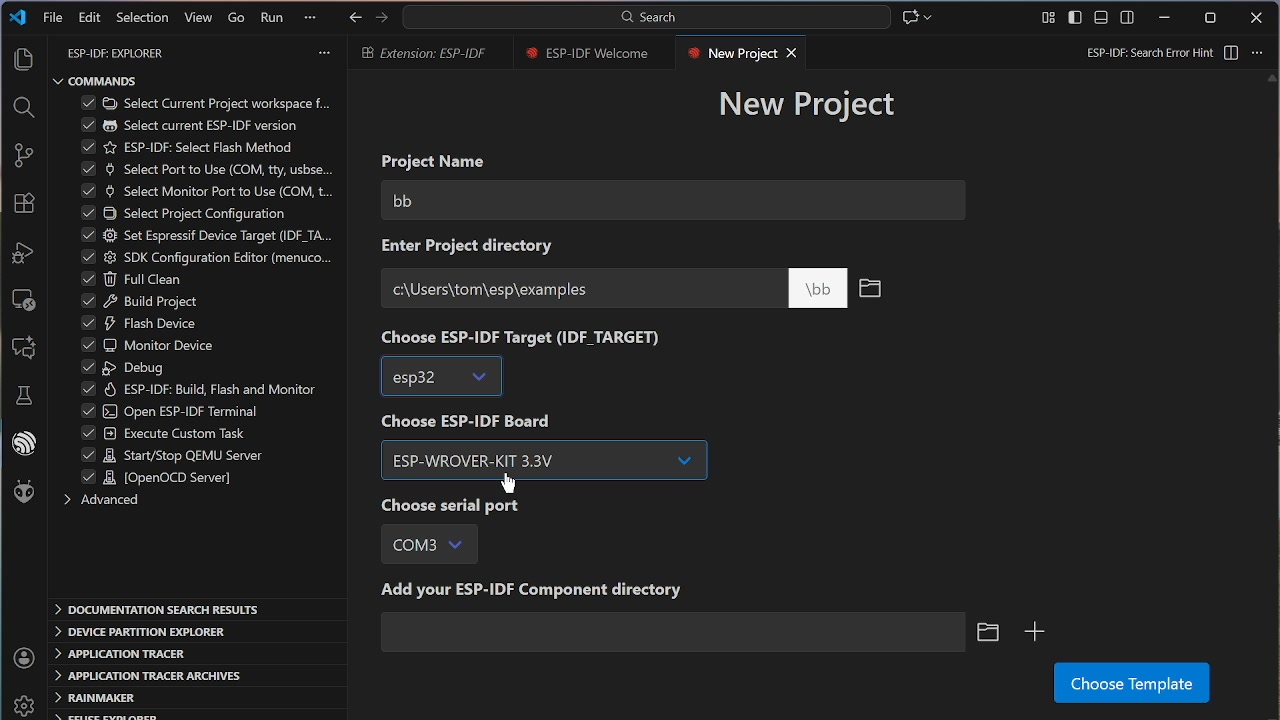Open the COM3 serial port dropdown
The height and width of the screenshot is (720, 1280).
(429, 545)
